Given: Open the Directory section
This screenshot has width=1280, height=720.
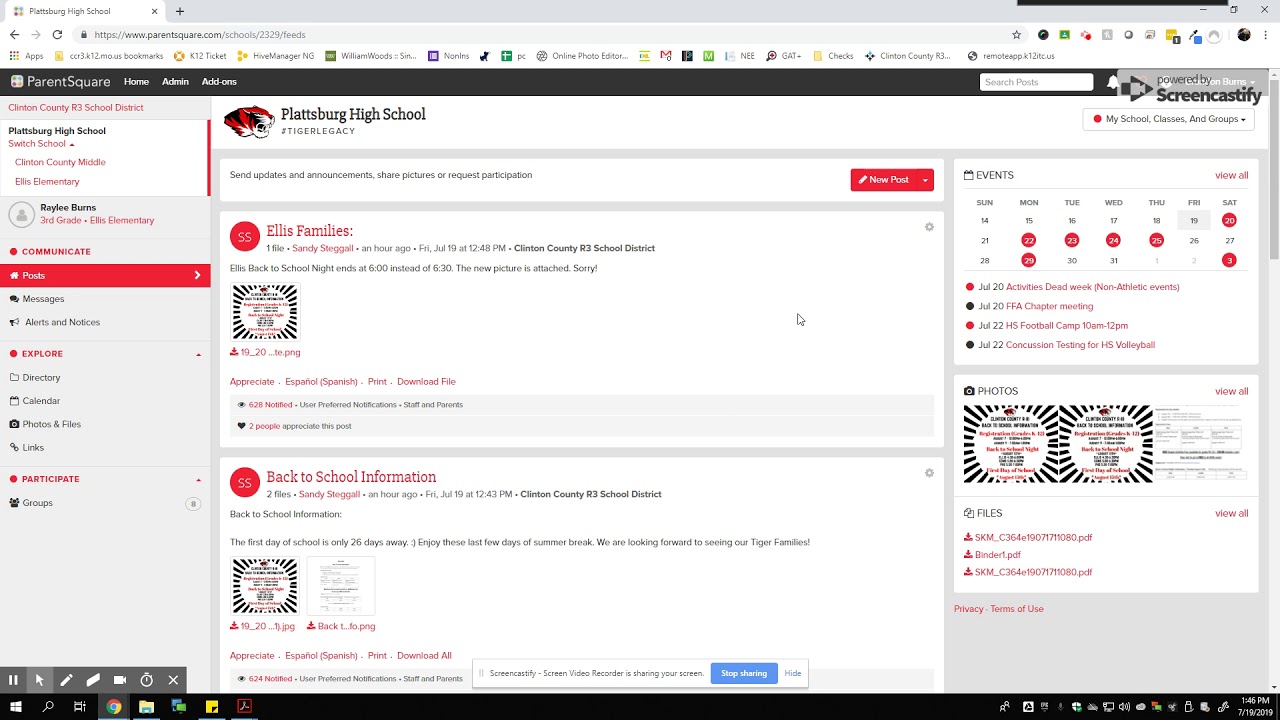Looking at the screenshot, I should click(41, 378).
